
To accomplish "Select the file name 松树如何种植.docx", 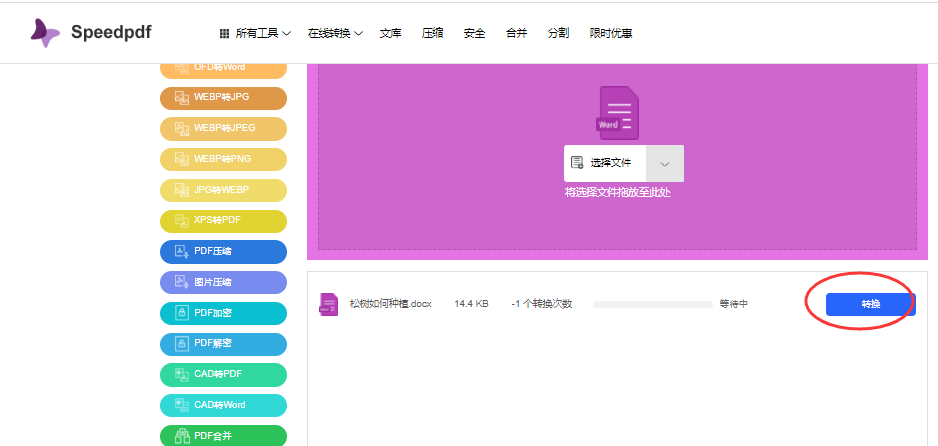I will [391, 304].
